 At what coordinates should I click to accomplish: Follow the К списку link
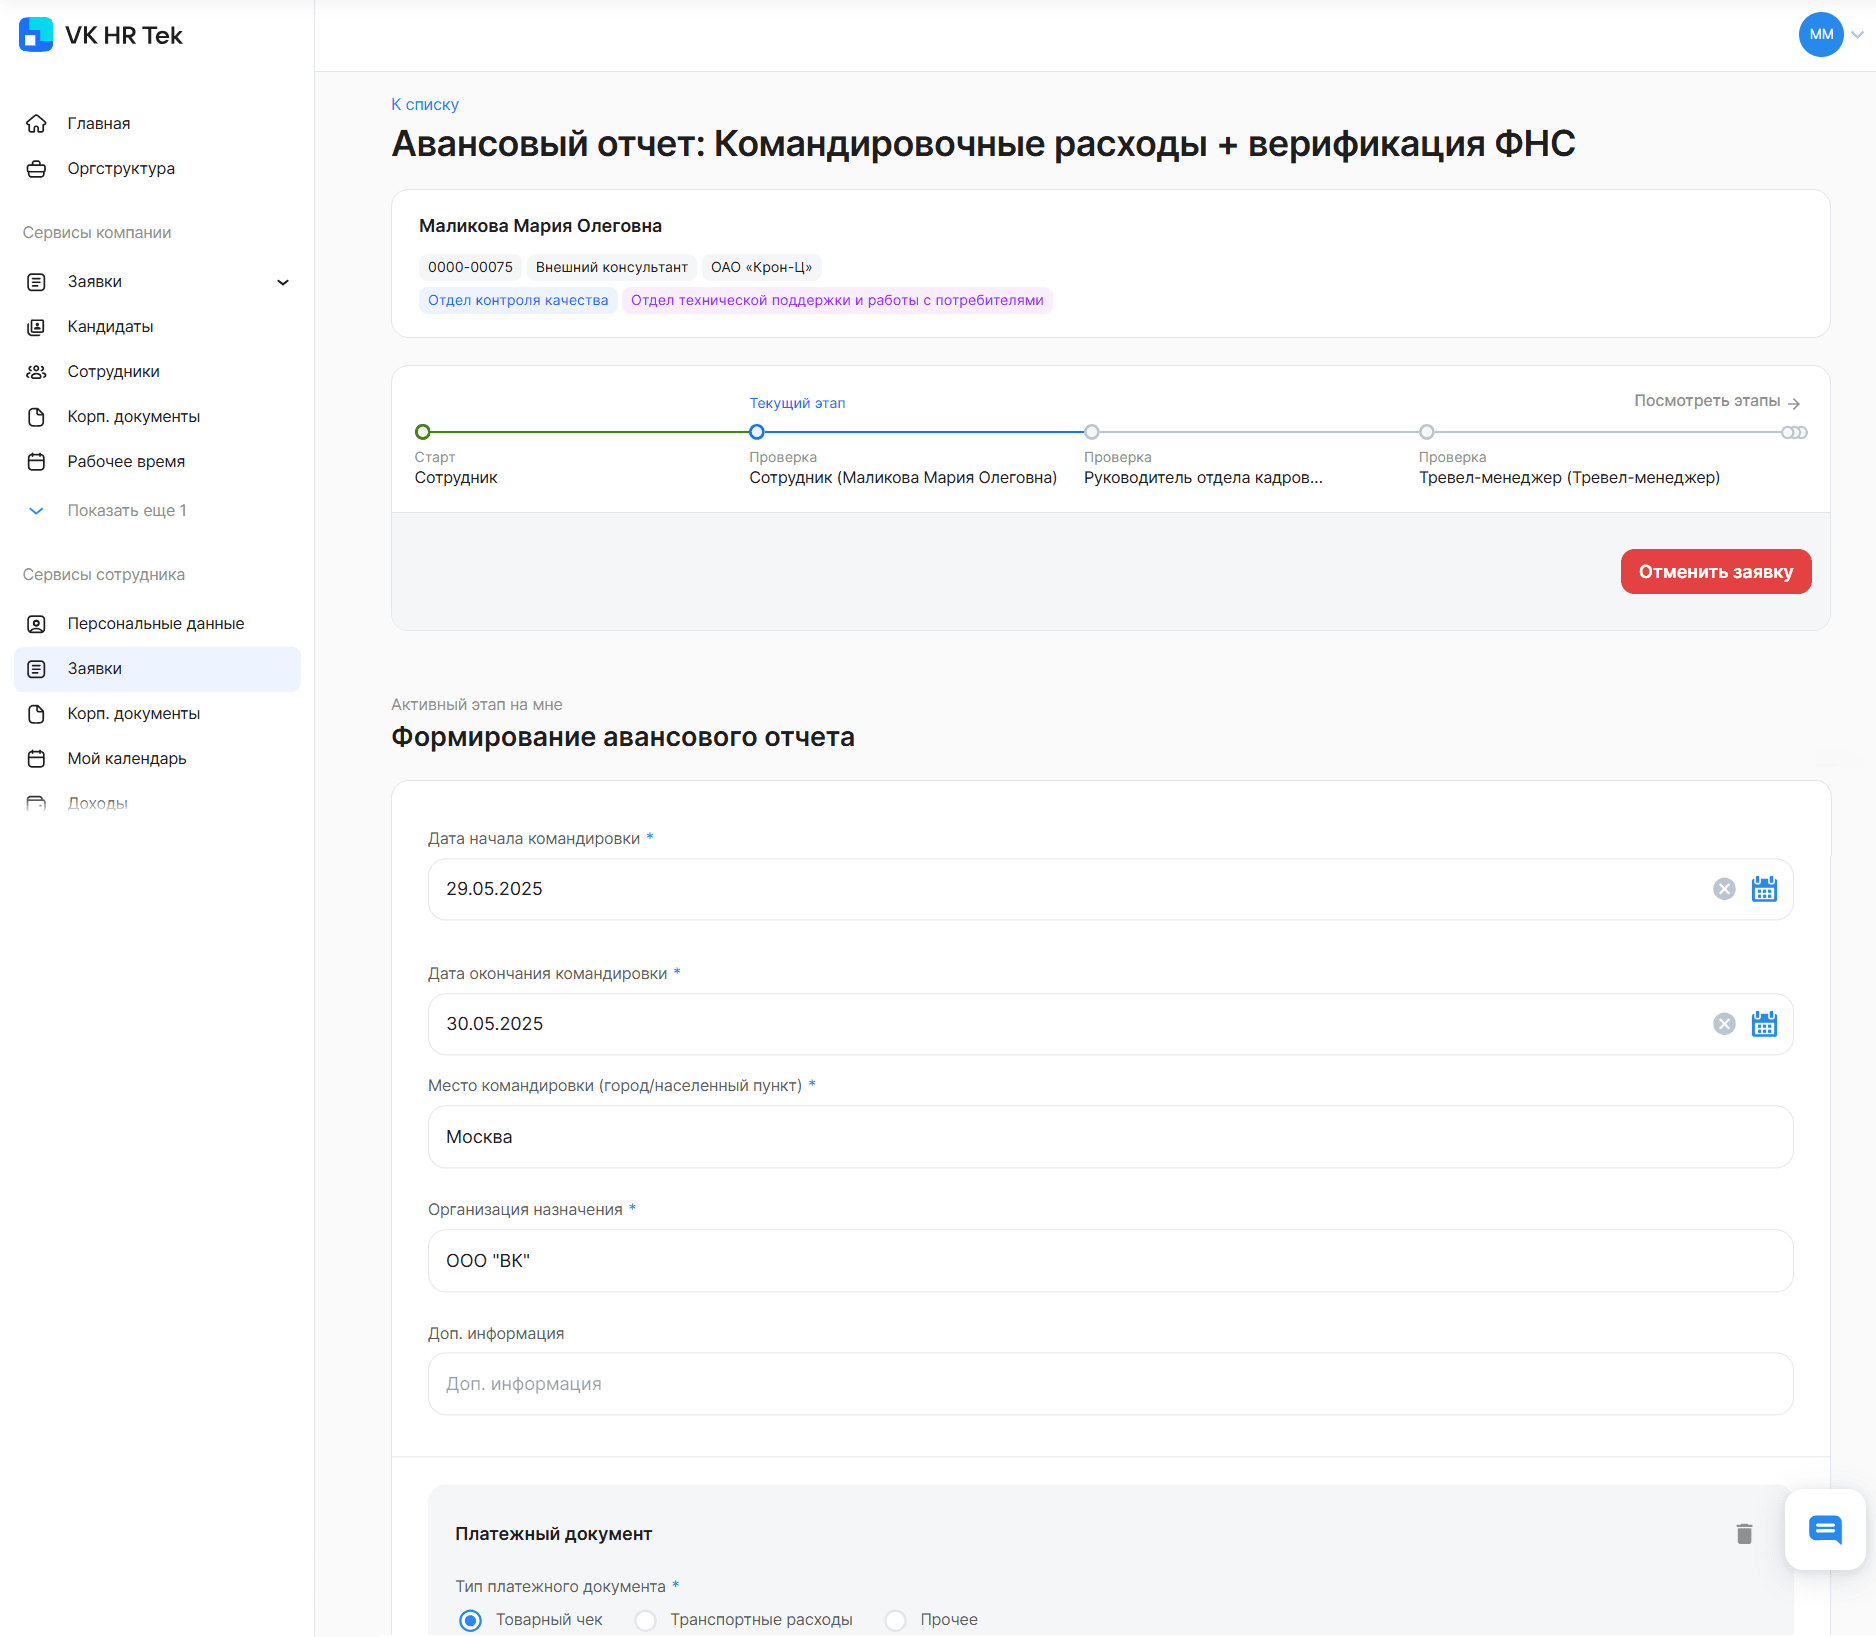425,104
